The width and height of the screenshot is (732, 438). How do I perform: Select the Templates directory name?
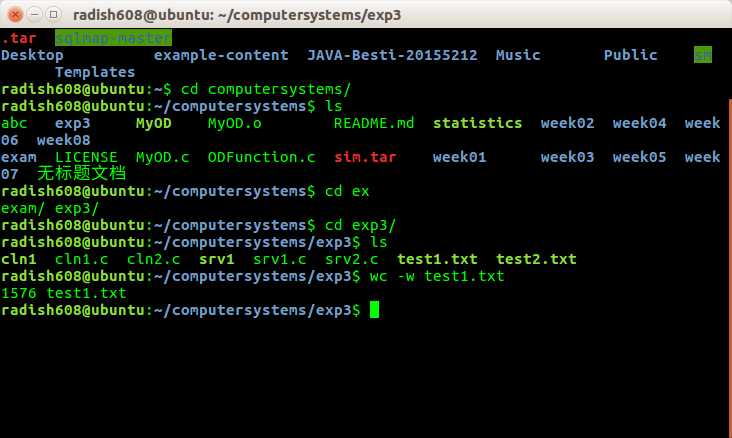[95, 72]
